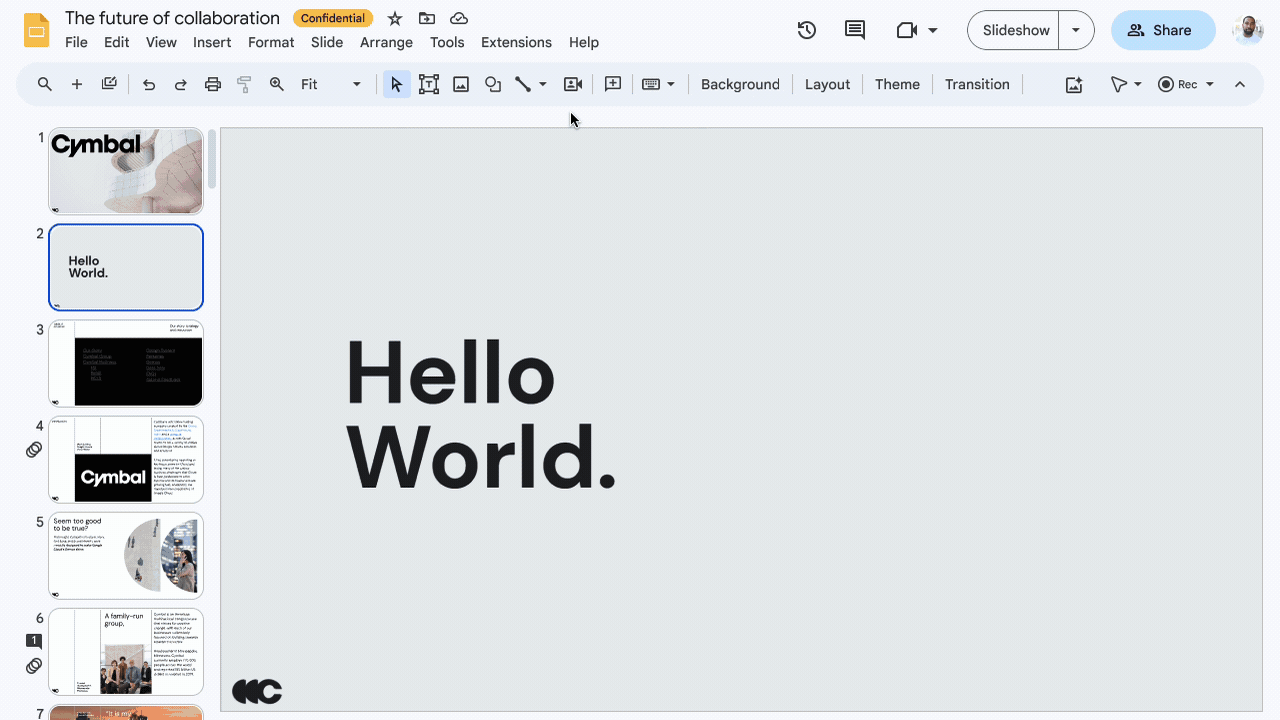1280x720 pixels.
Task: Click the keyboard input tools icon
Action: pos(651,84)
